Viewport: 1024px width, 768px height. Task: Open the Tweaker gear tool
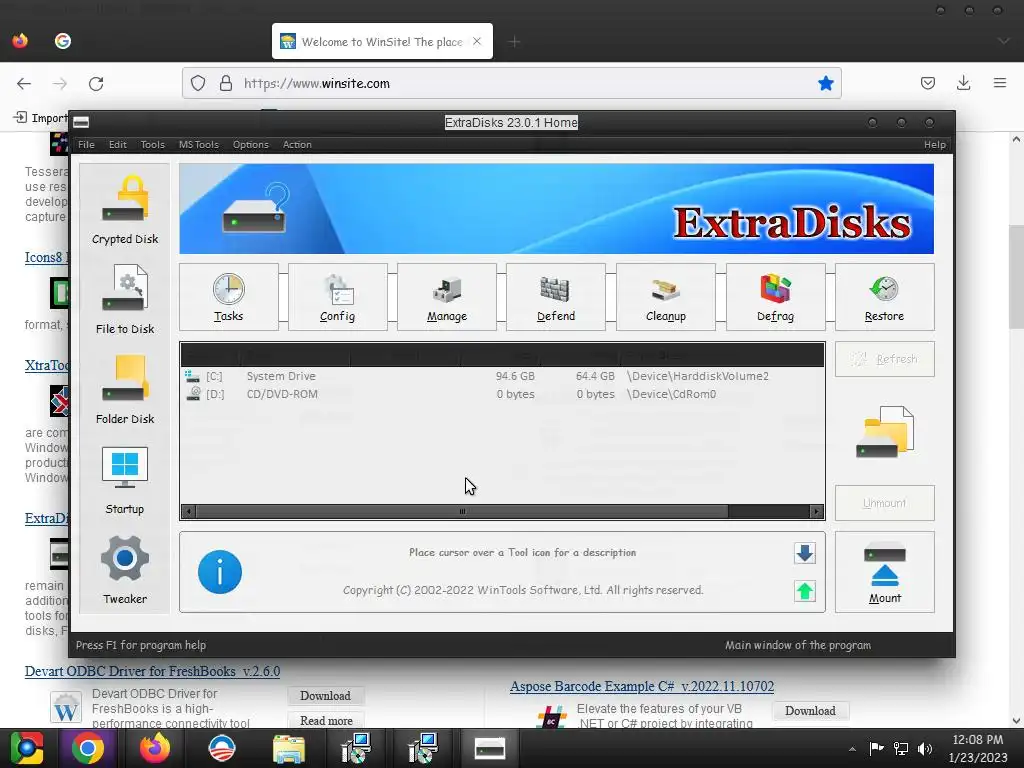point(125,569)
